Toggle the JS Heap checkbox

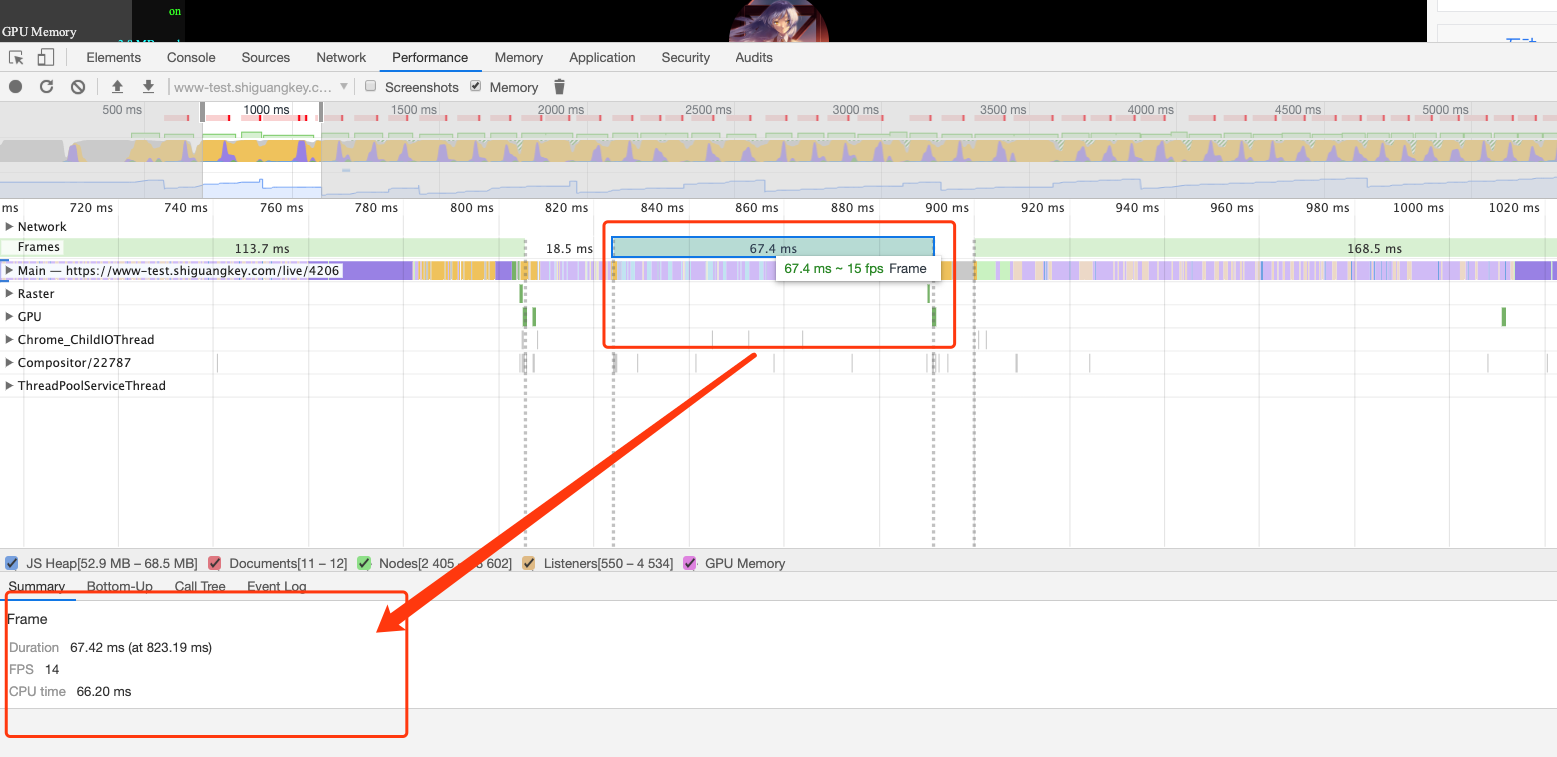pyautogui.click(x=12, y=563)
